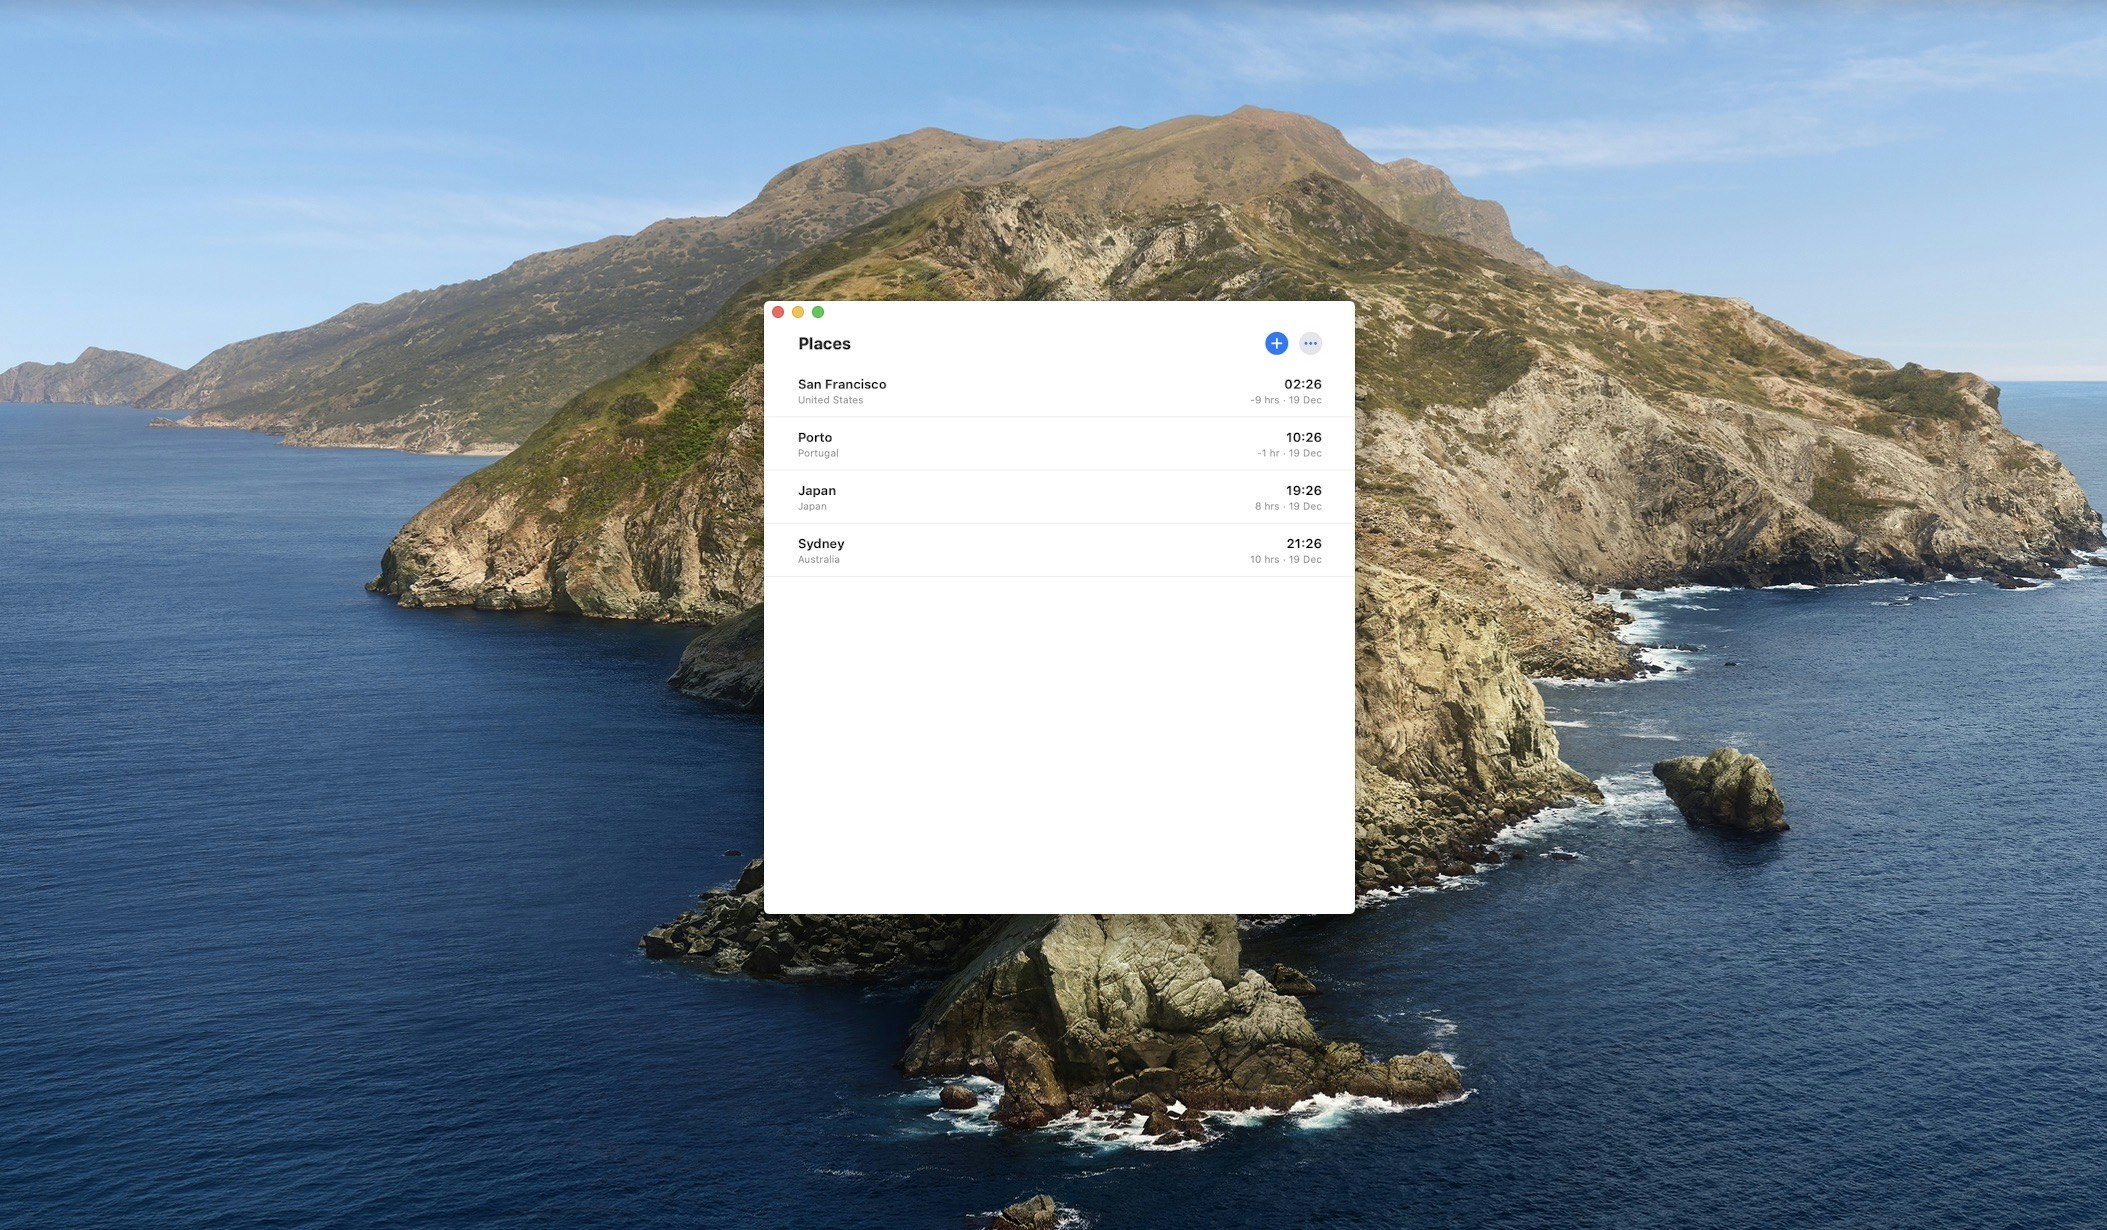
Task: Click the 10:26 time value
Action: [1302, 437]
